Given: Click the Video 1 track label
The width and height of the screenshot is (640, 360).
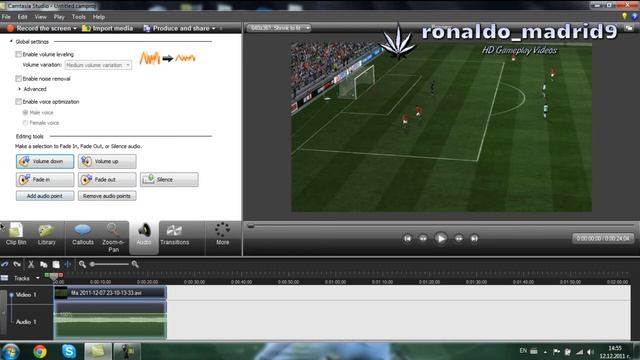Looking at the screenshot, I should (26, 294).
